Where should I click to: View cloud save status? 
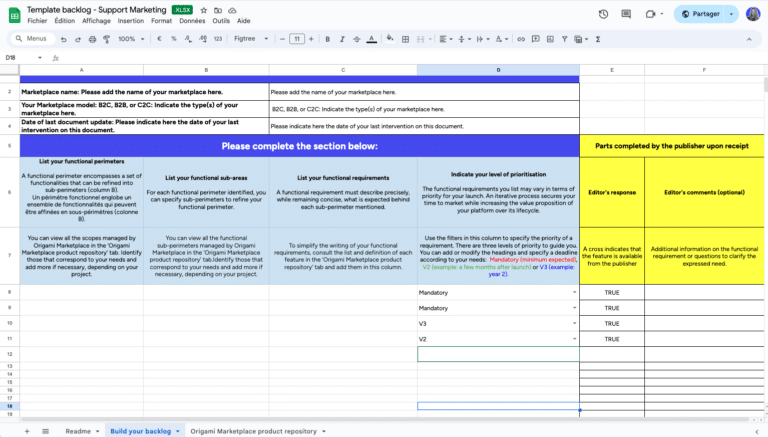tap(232, 10)
